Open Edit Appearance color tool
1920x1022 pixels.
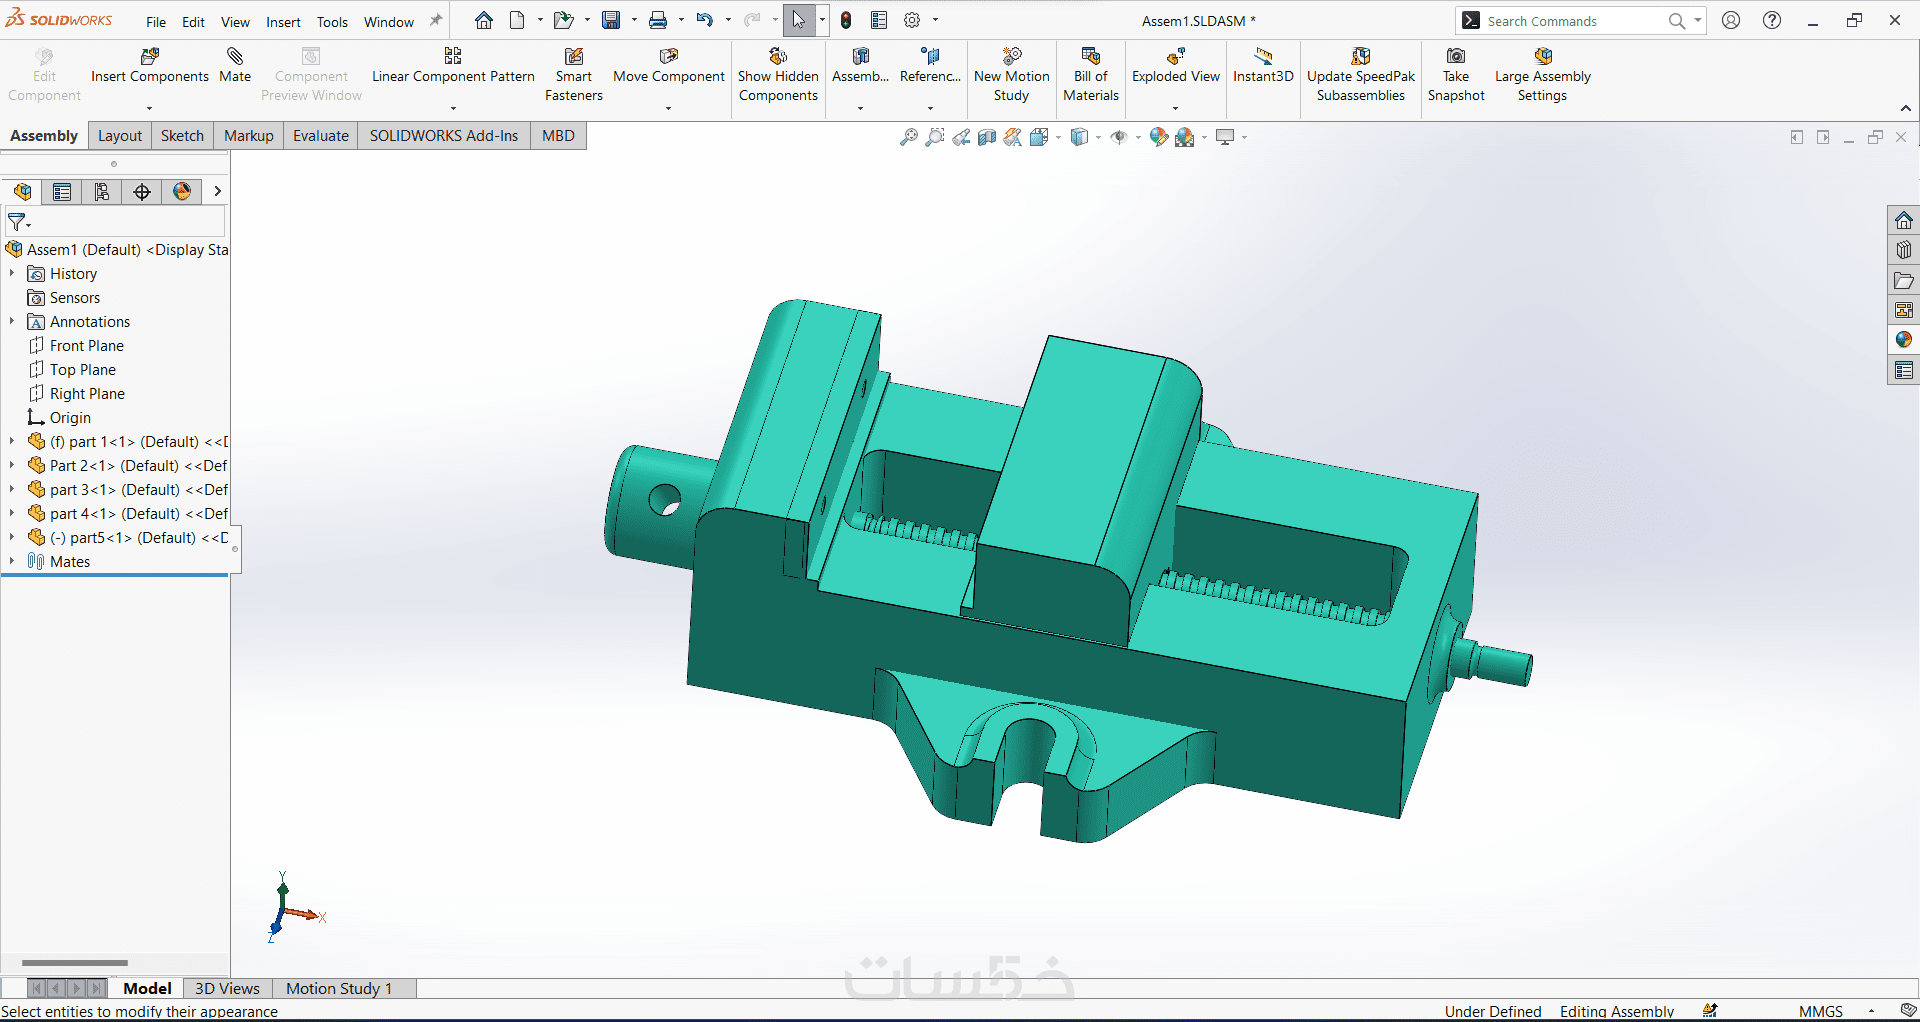(1158, 137)
